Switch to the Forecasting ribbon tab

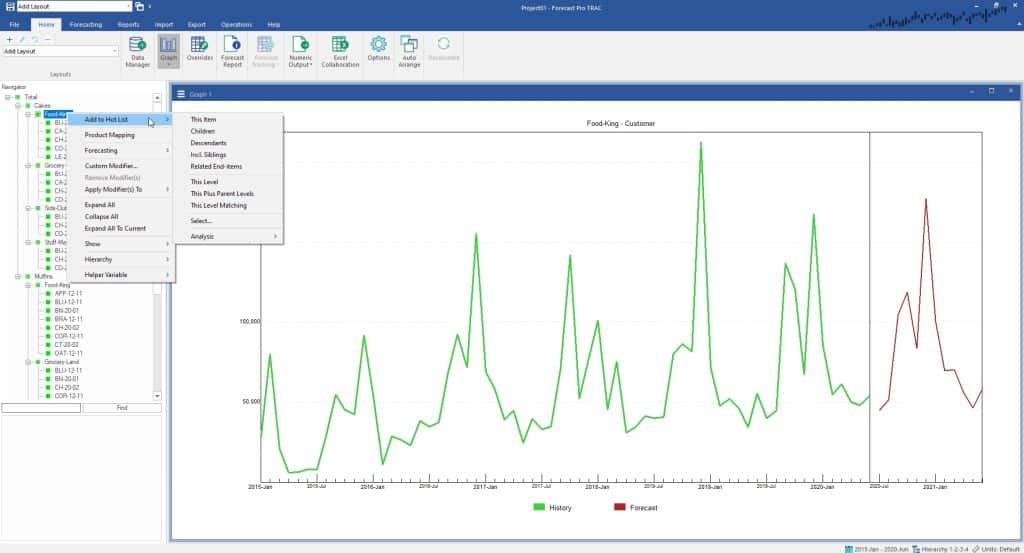86,23
